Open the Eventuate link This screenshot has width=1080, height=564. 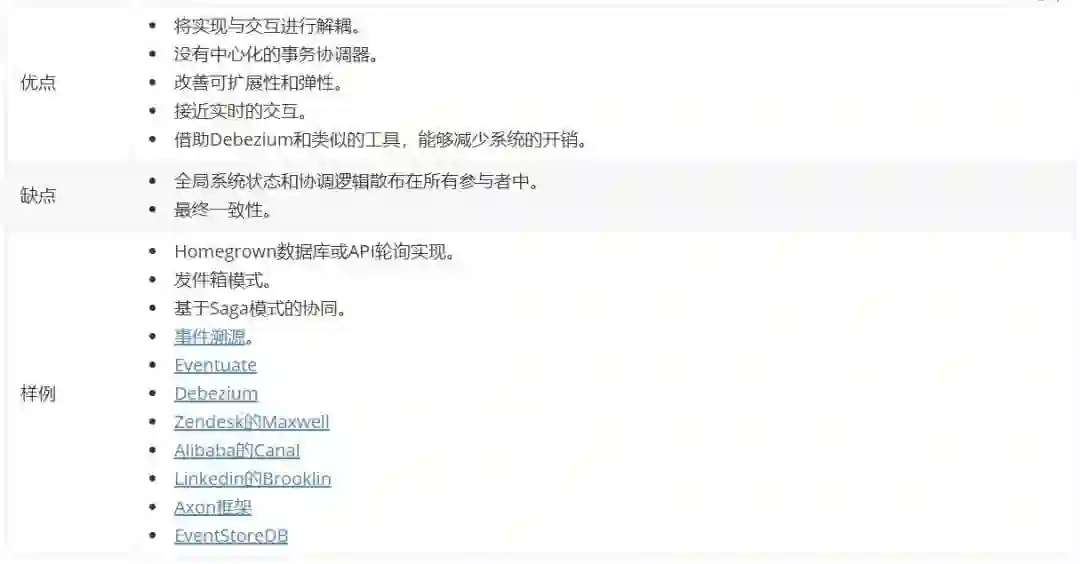(x=216, y=365)
